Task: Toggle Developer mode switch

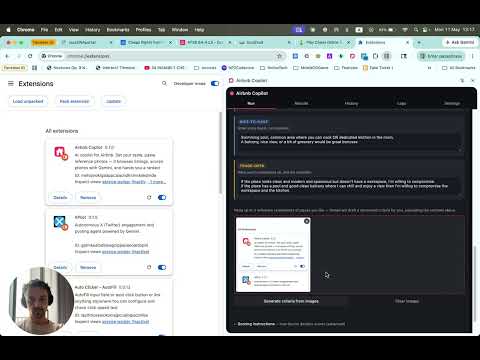Action: [215, 83]
